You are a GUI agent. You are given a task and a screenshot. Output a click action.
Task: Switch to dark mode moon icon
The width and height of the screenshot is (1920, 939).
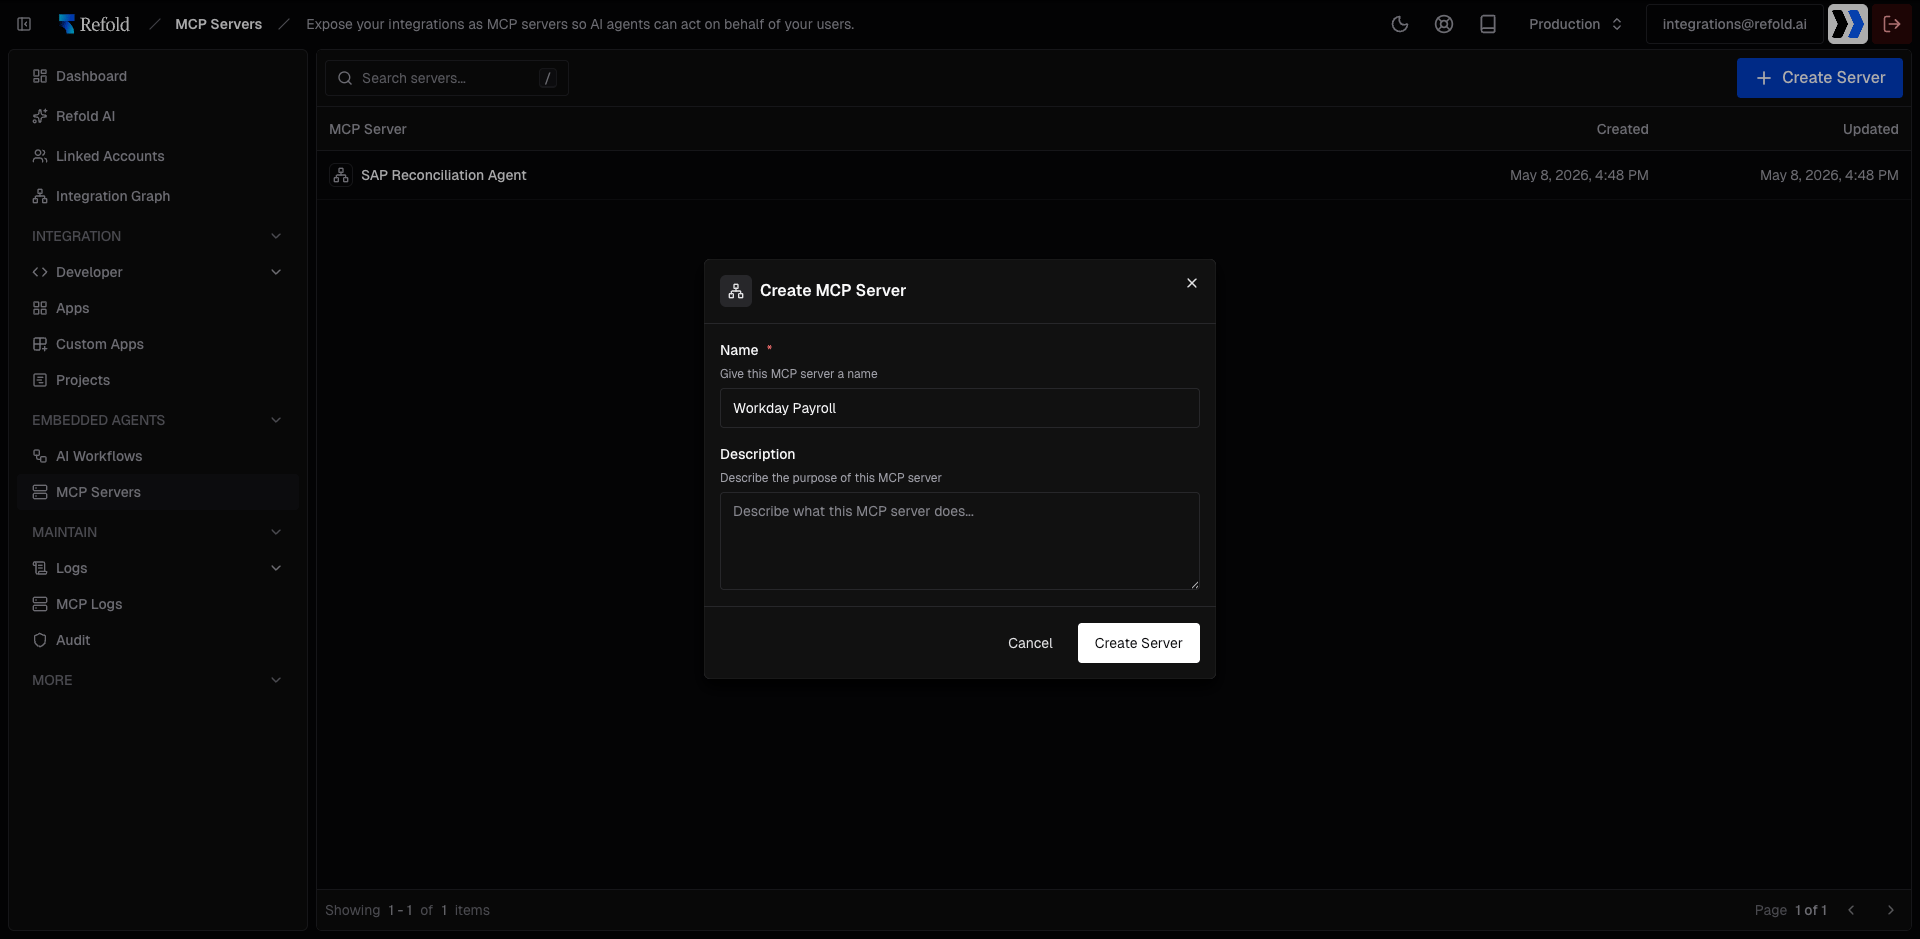[1400, 24]
